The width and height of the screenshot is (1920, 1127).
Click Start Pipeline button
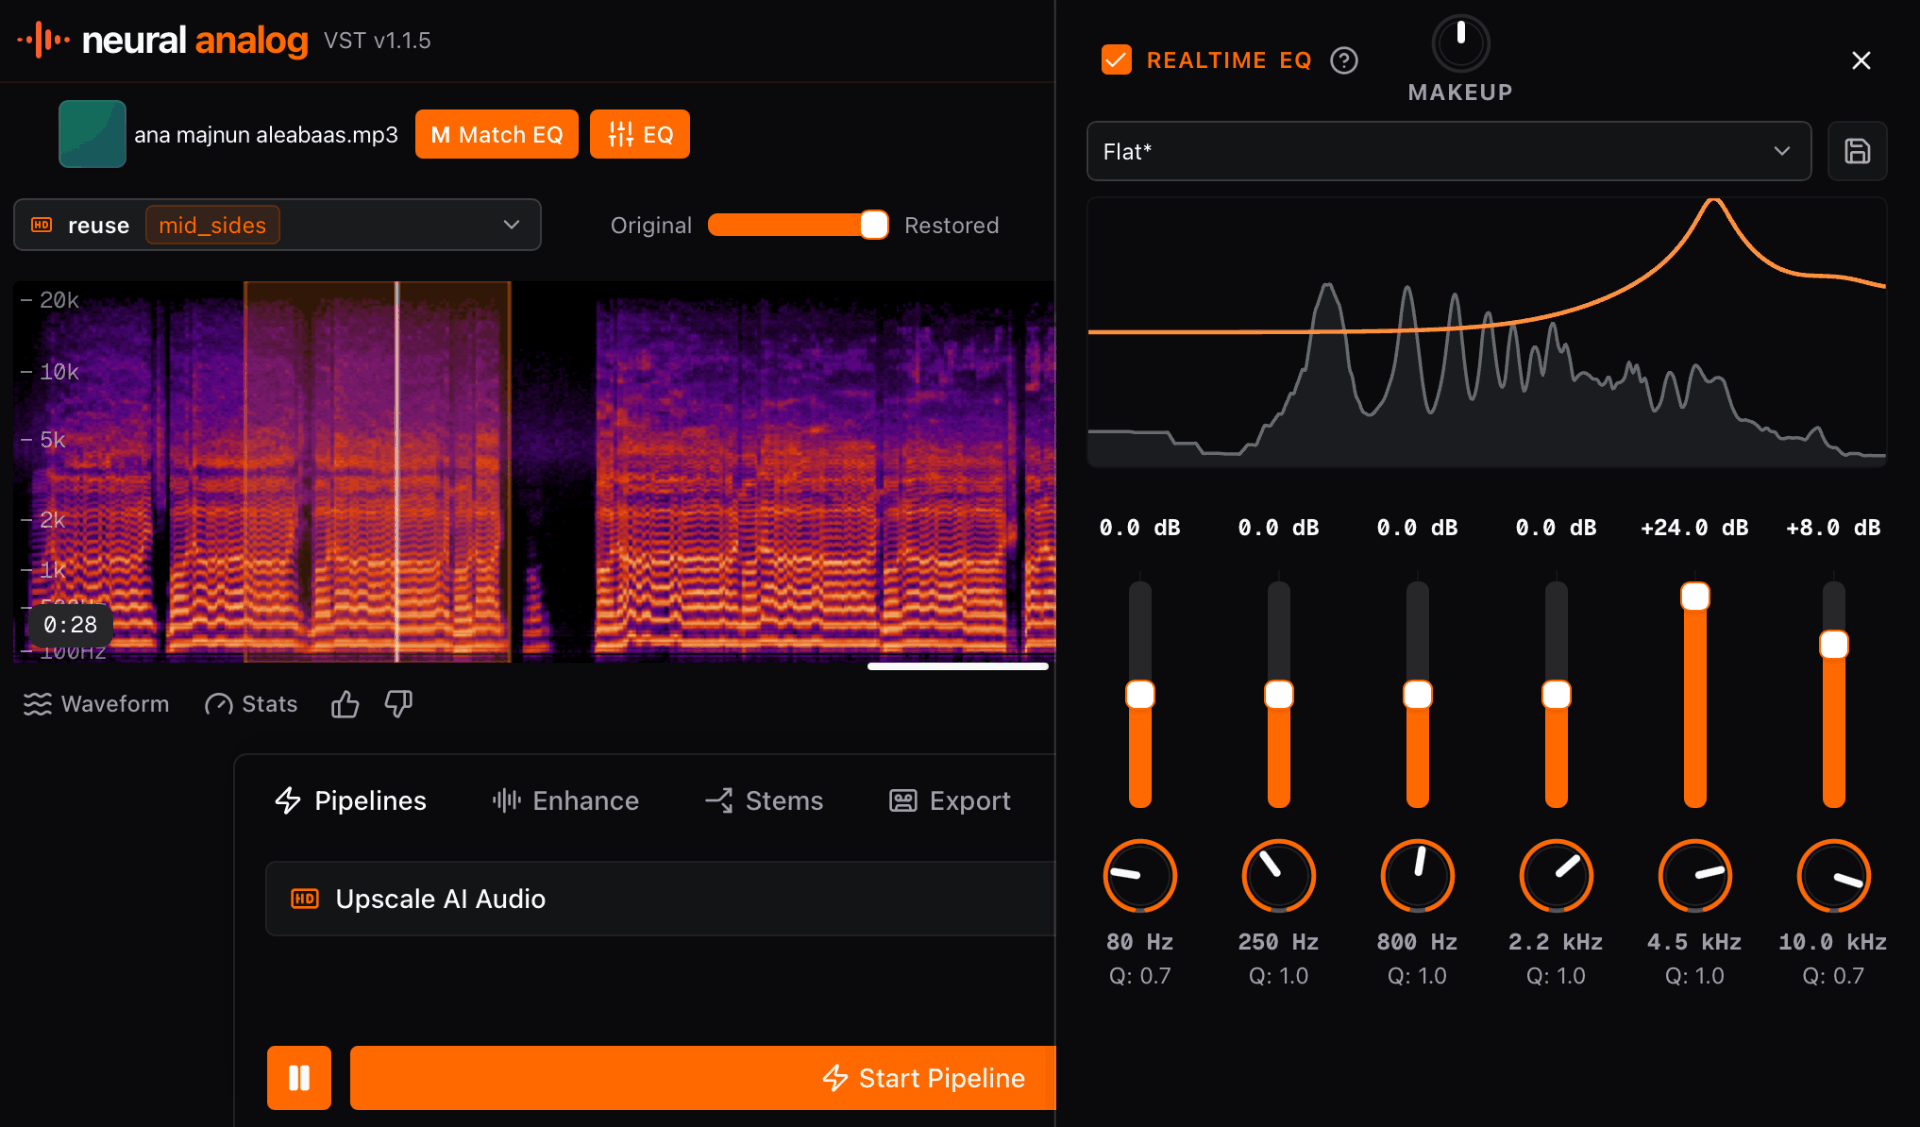[x=703, y=1077]
